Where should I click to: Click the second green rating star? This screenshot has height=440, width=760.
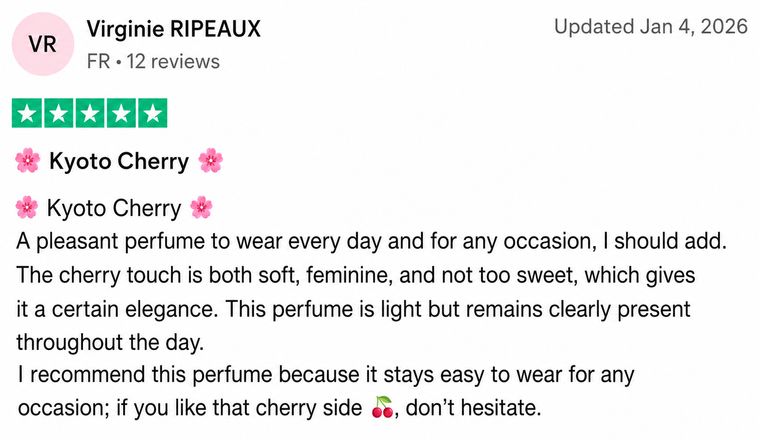59,113
